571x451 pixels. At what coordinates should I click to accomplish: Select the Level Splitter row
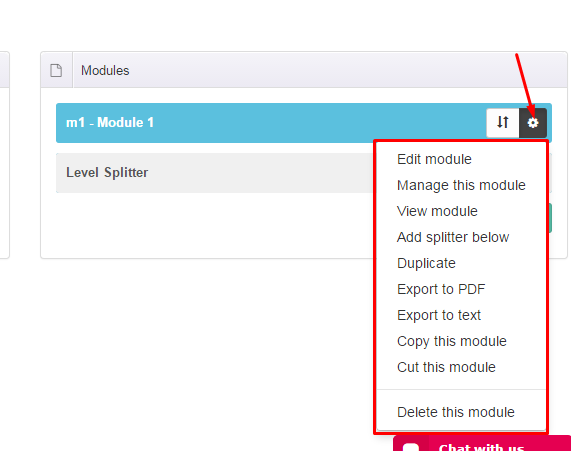[x=216, y=173]
